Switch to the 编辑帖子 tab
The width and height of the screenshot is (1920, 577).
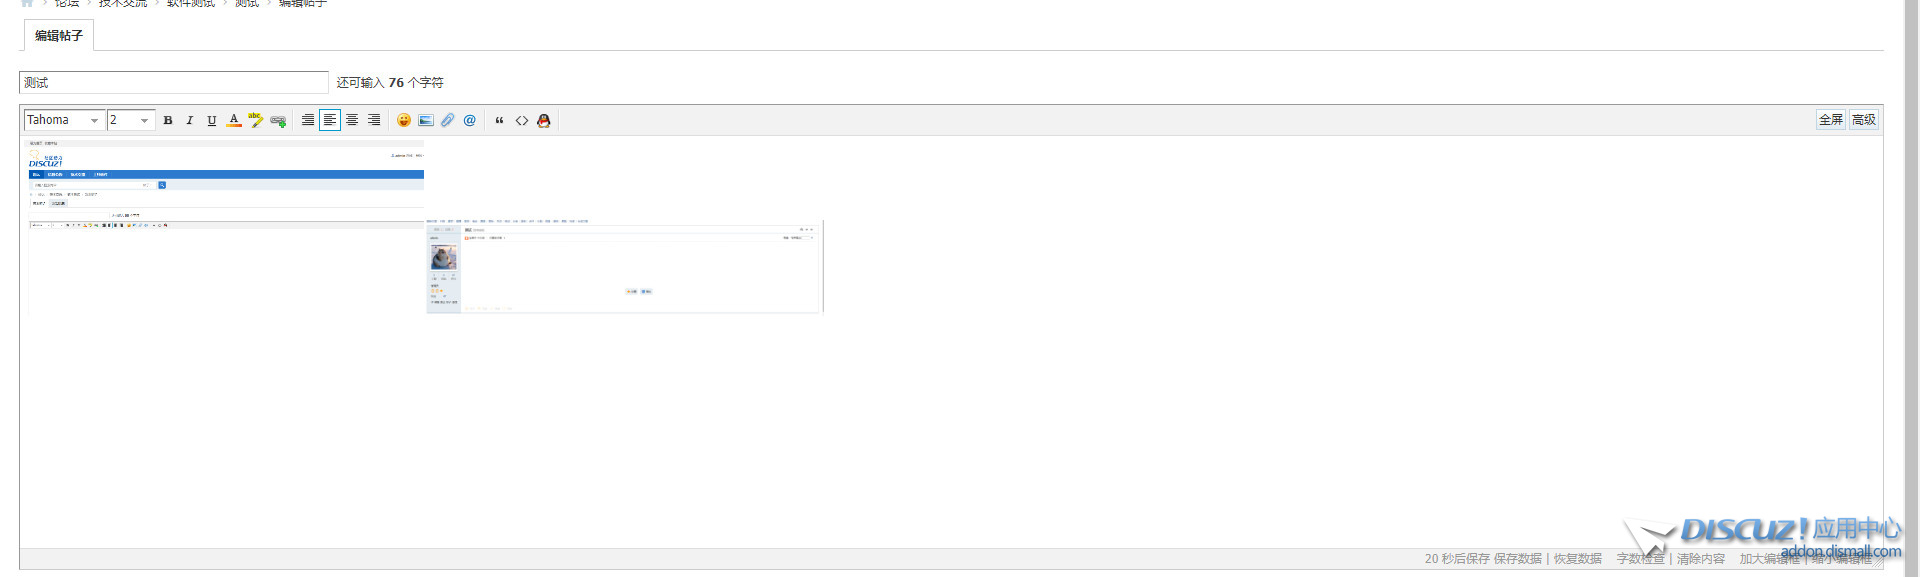click(x=55, y=34)
